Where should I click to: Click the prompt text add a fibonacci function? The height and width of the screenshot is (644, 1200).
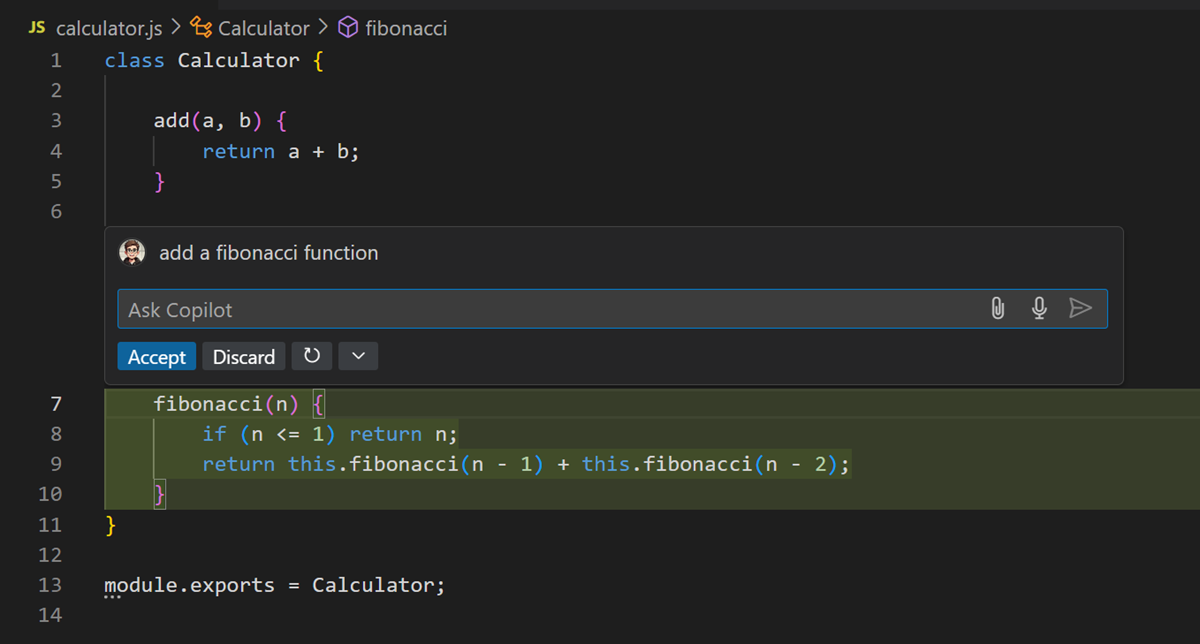268,252
